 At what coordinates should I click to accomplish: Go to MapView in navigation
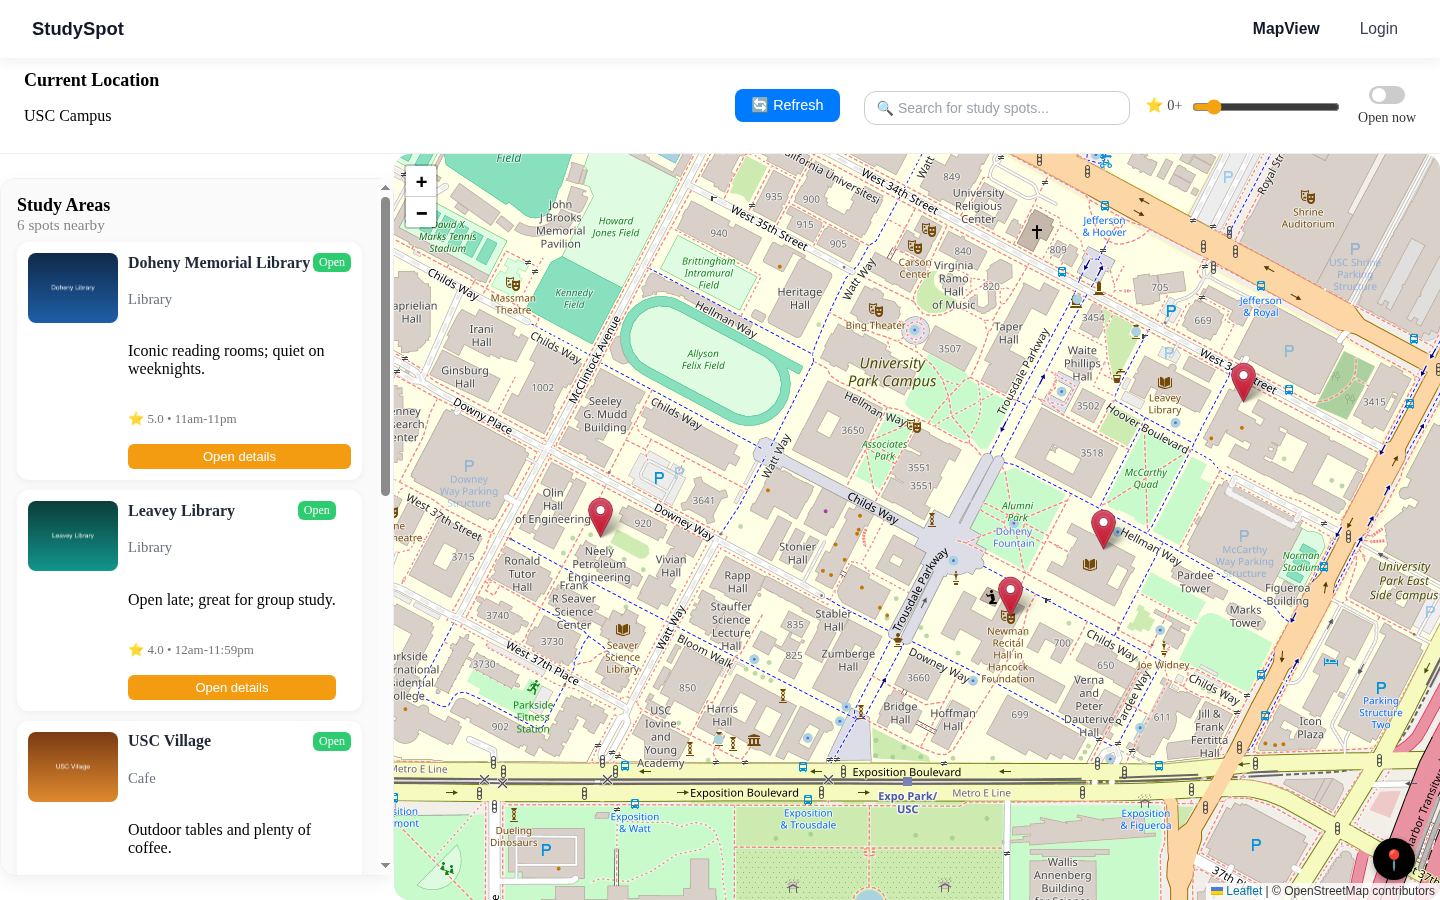[x=1286, y=29]
